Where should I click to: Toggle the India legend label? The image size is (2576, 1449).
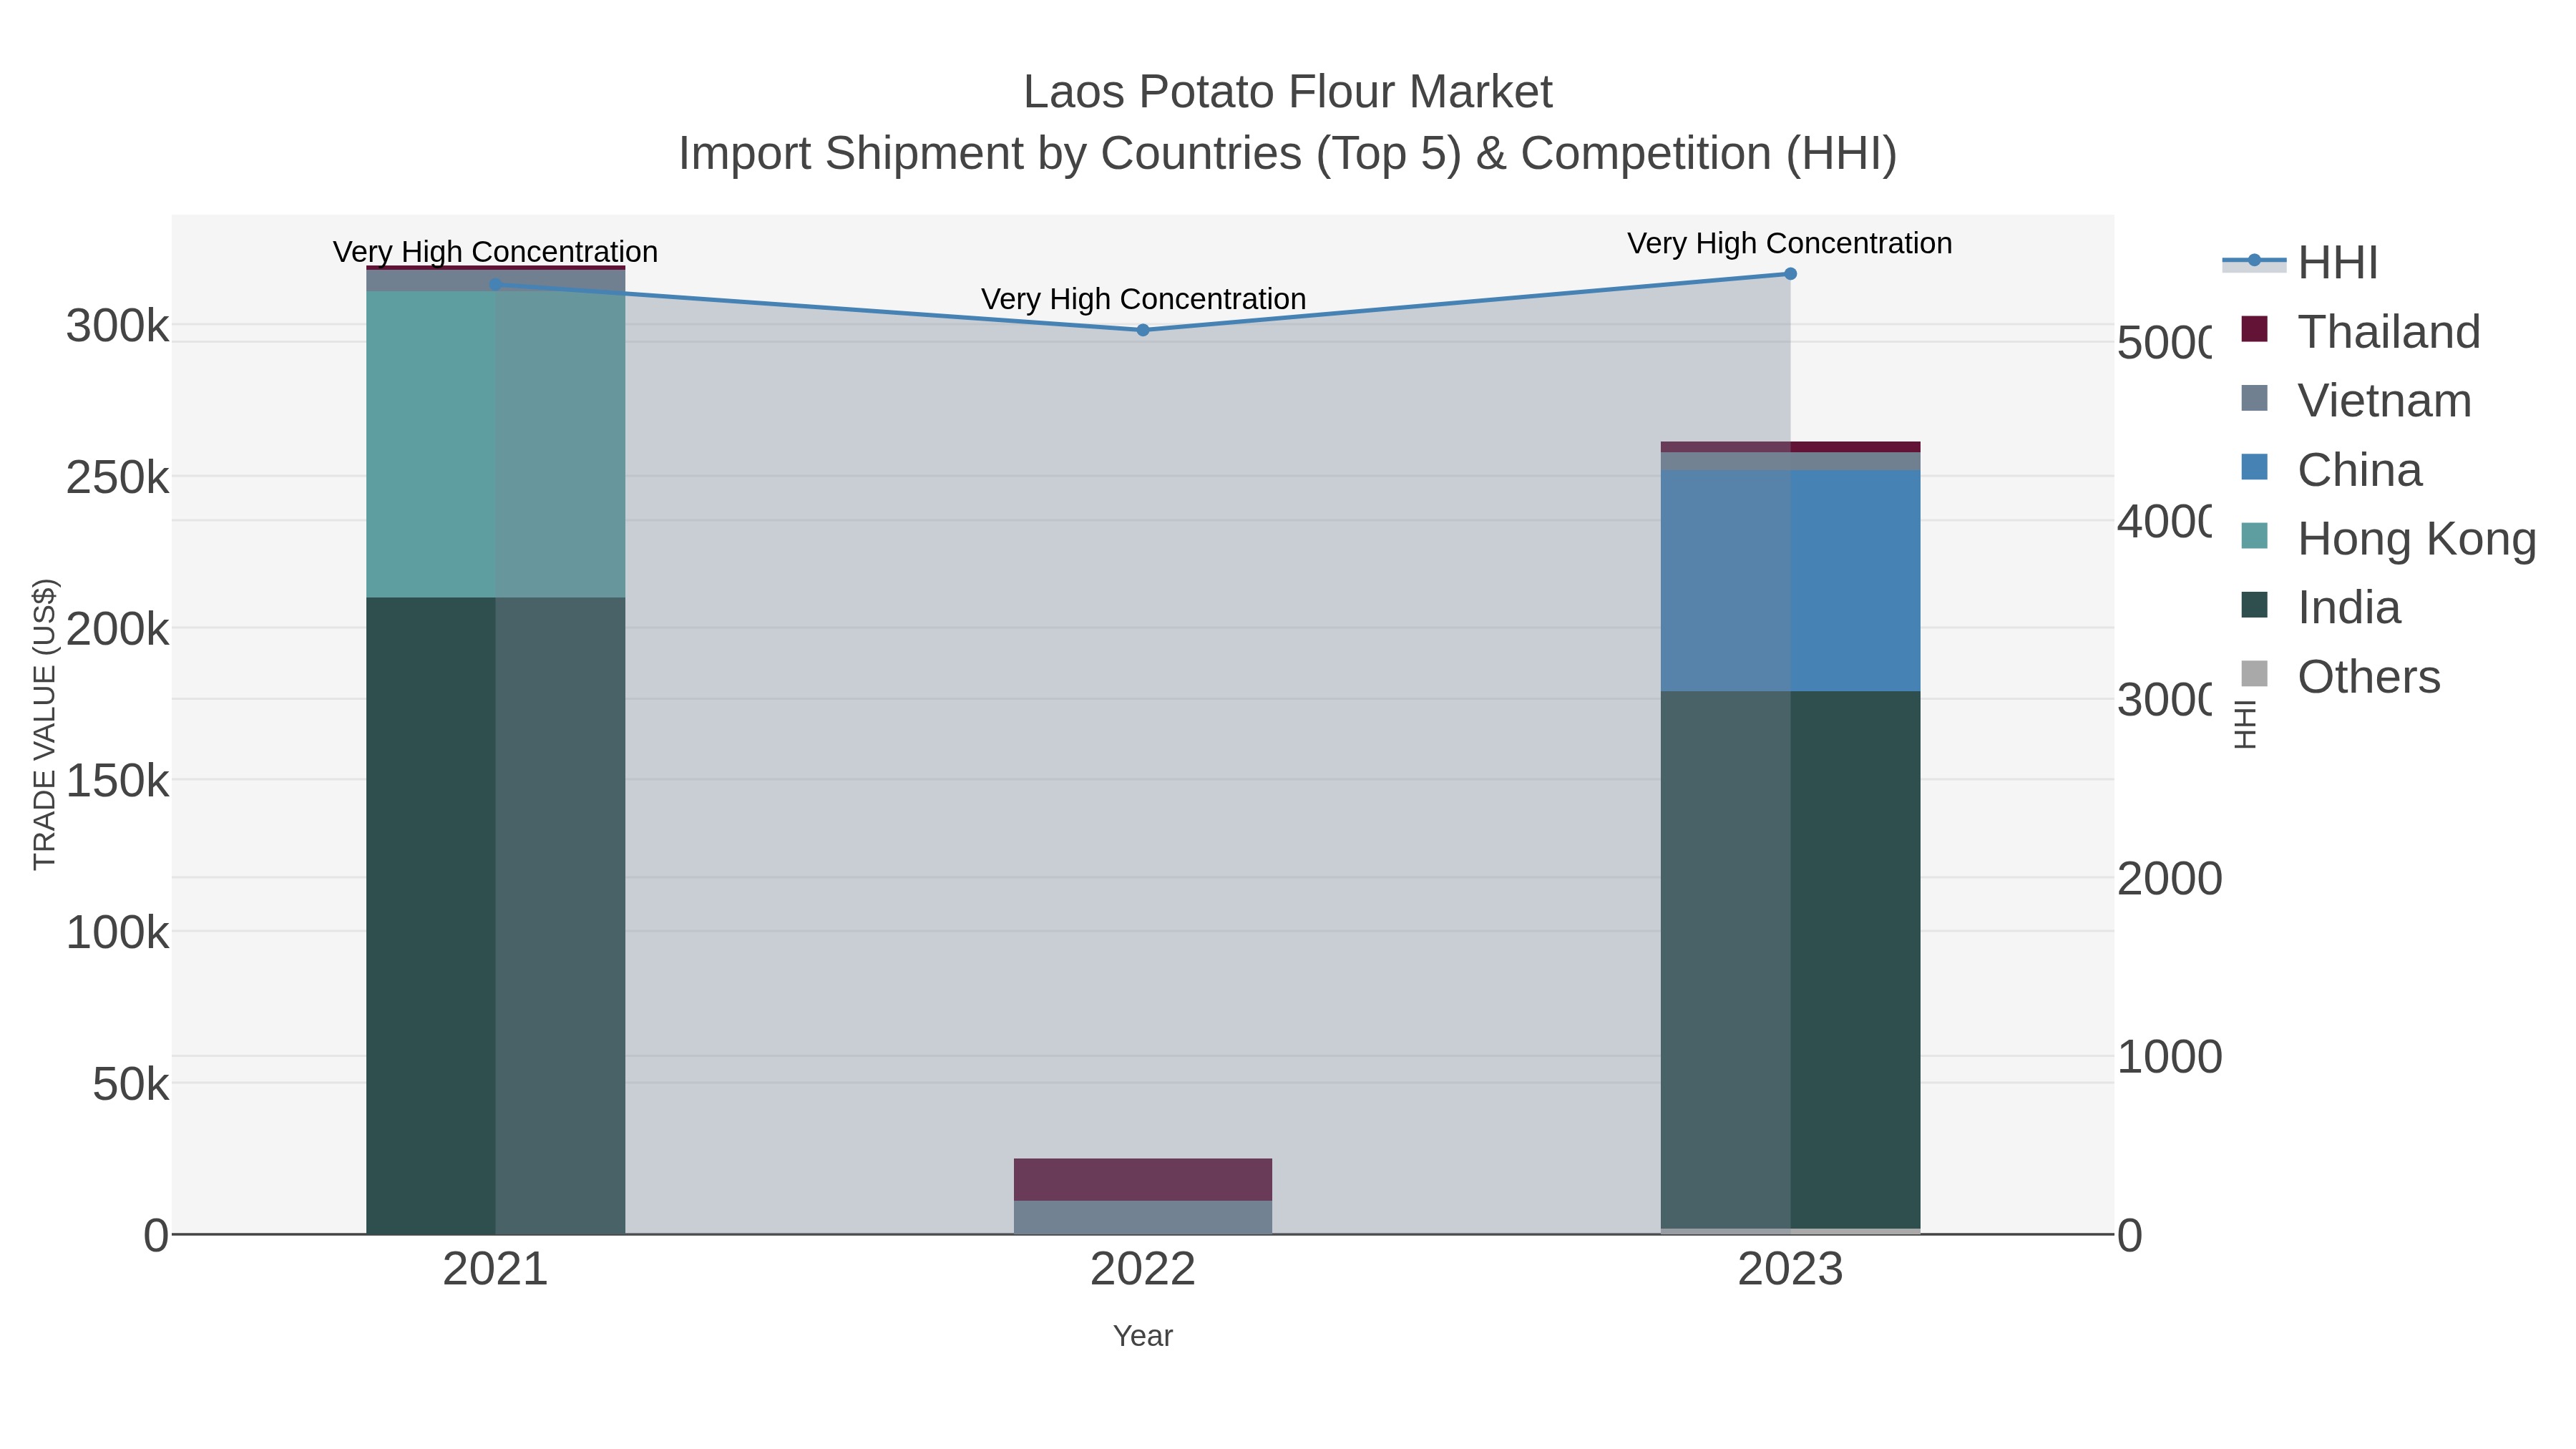pos(2349,607)
